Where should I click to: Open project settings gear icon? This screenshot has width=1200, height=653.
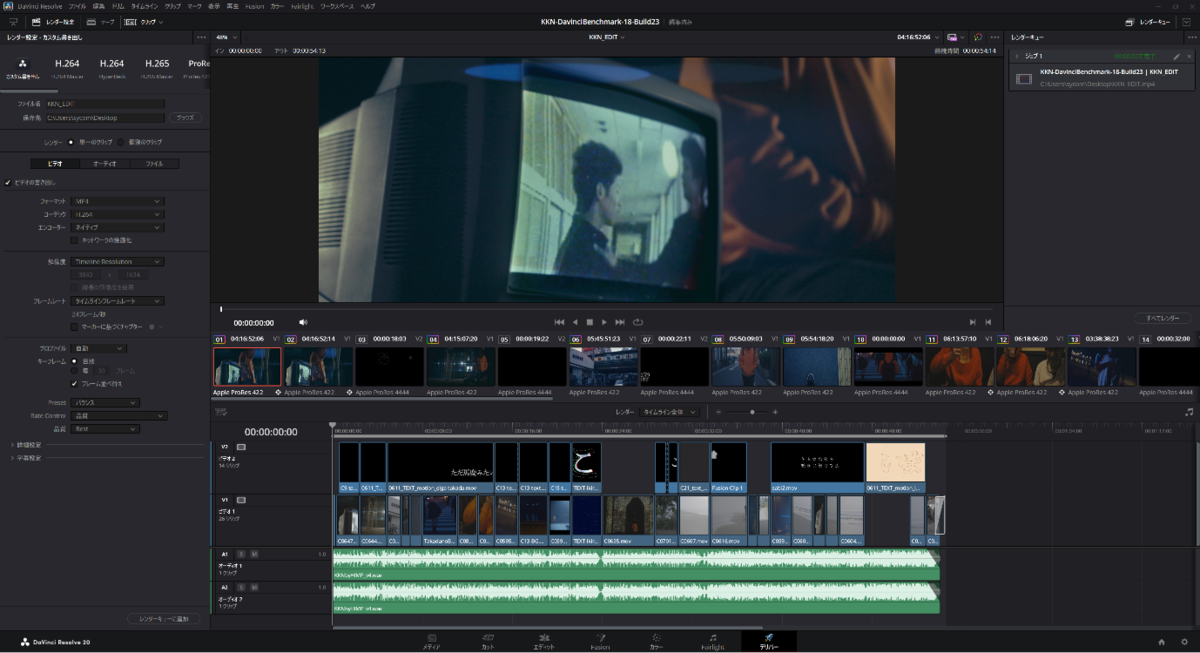(1182, 642)
